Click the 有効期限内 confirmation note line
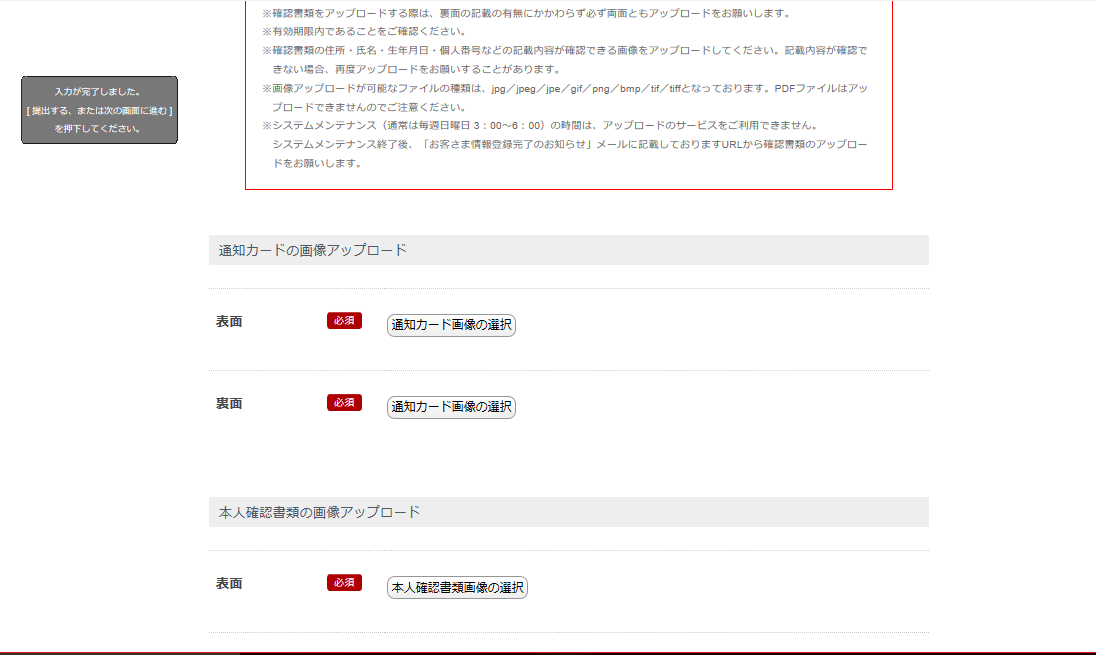This screenshot has width=1096, height=655. coord(370,31)
